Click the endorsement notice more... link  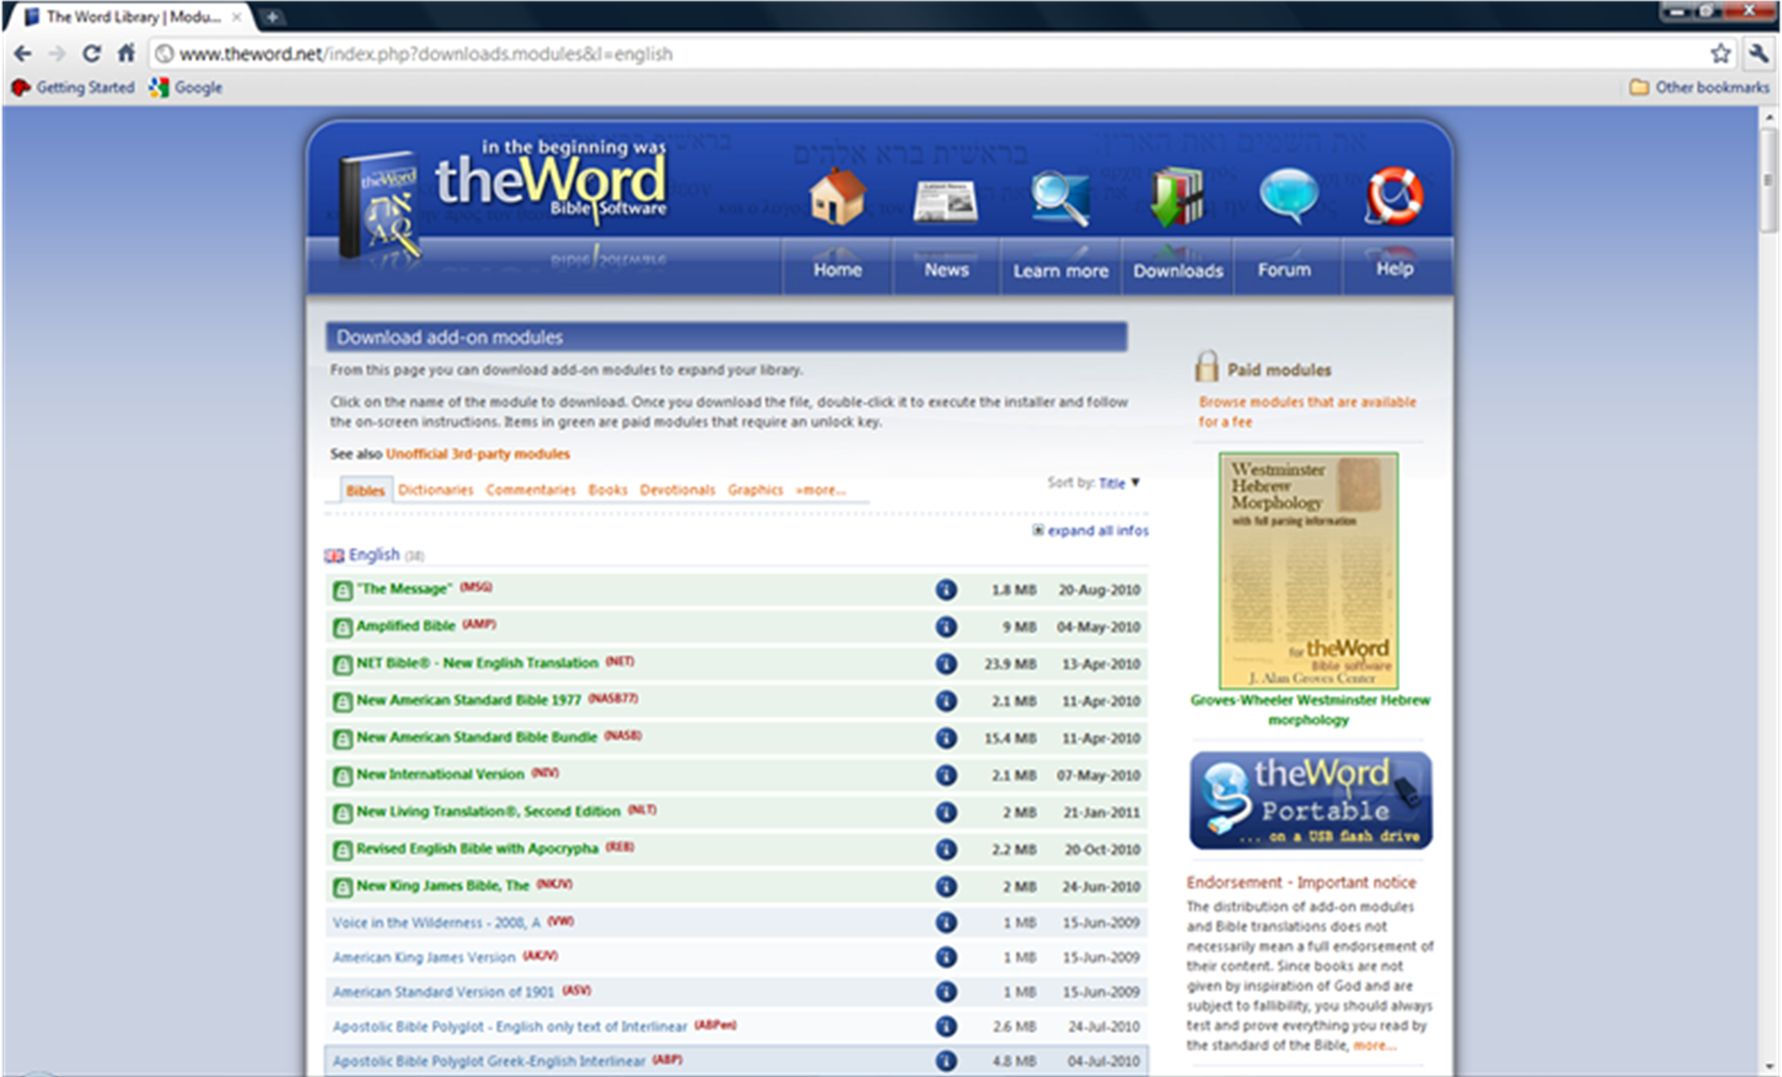1375,1045
